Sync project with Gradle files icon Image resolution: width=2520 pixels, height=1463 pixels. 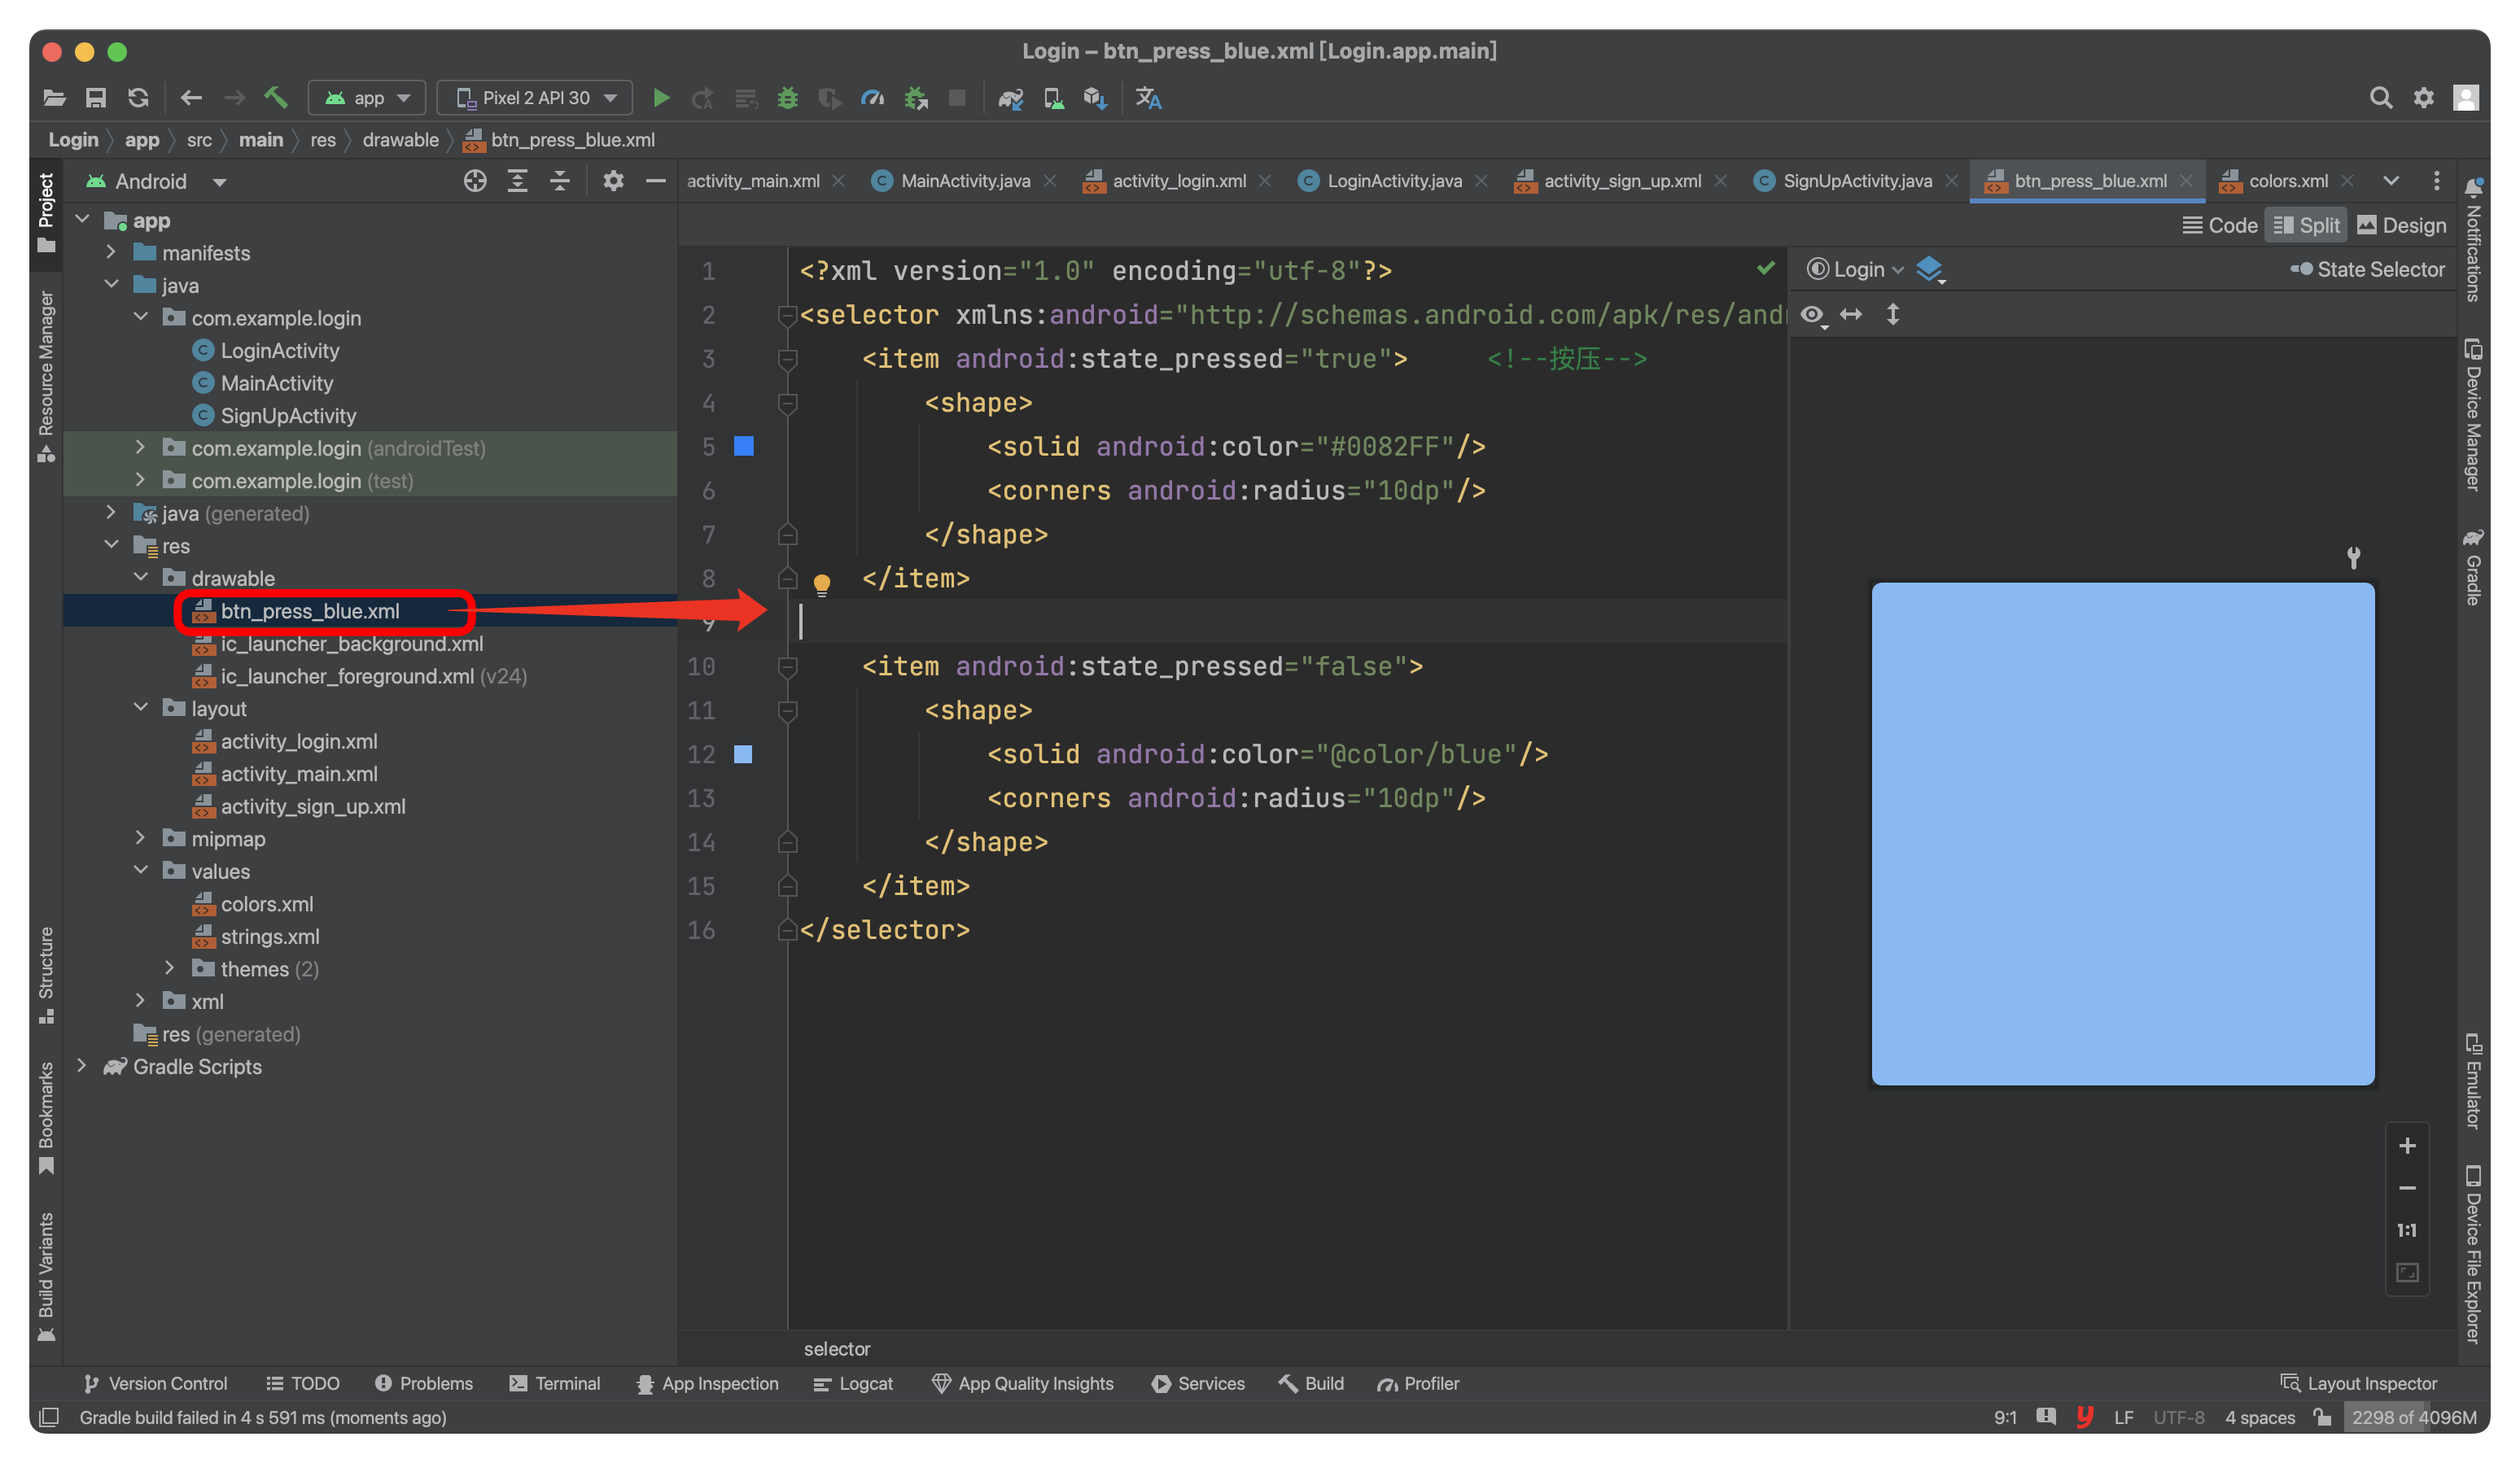coord(1011,98)
